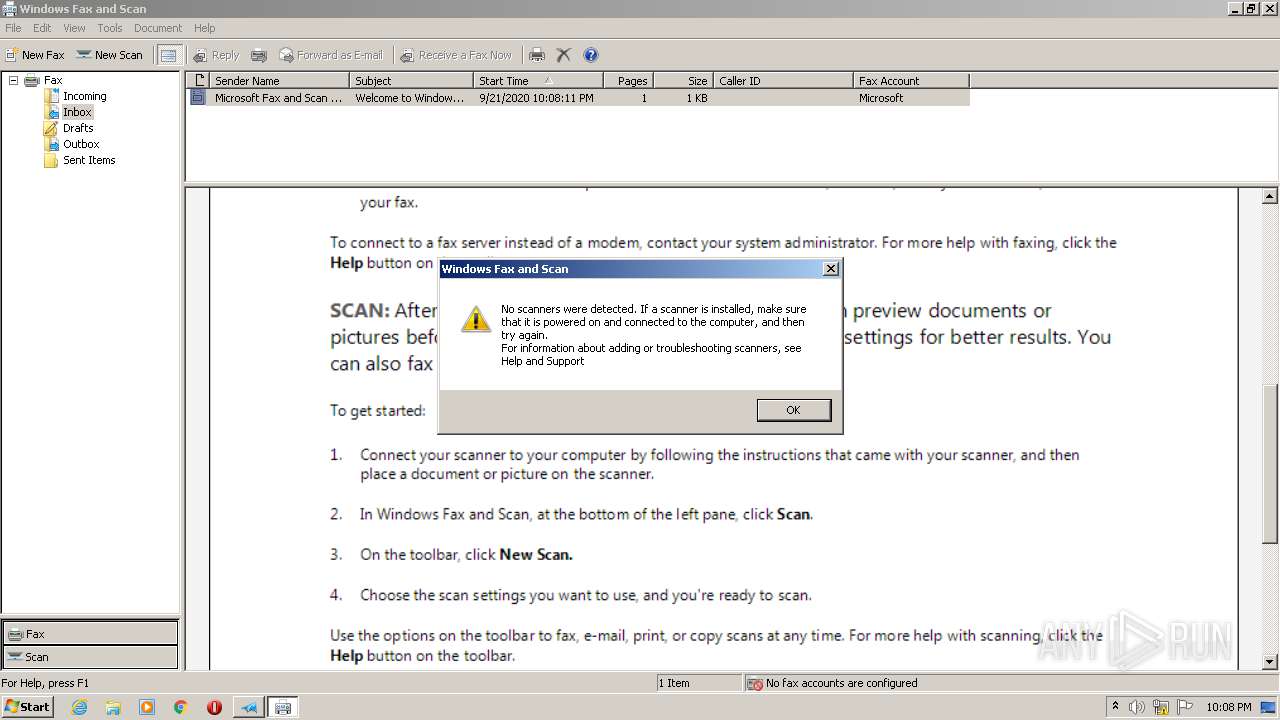Click the document icon column header
Image resolution: width=1280 pixels, height=720 pixels.
point(198,81)
